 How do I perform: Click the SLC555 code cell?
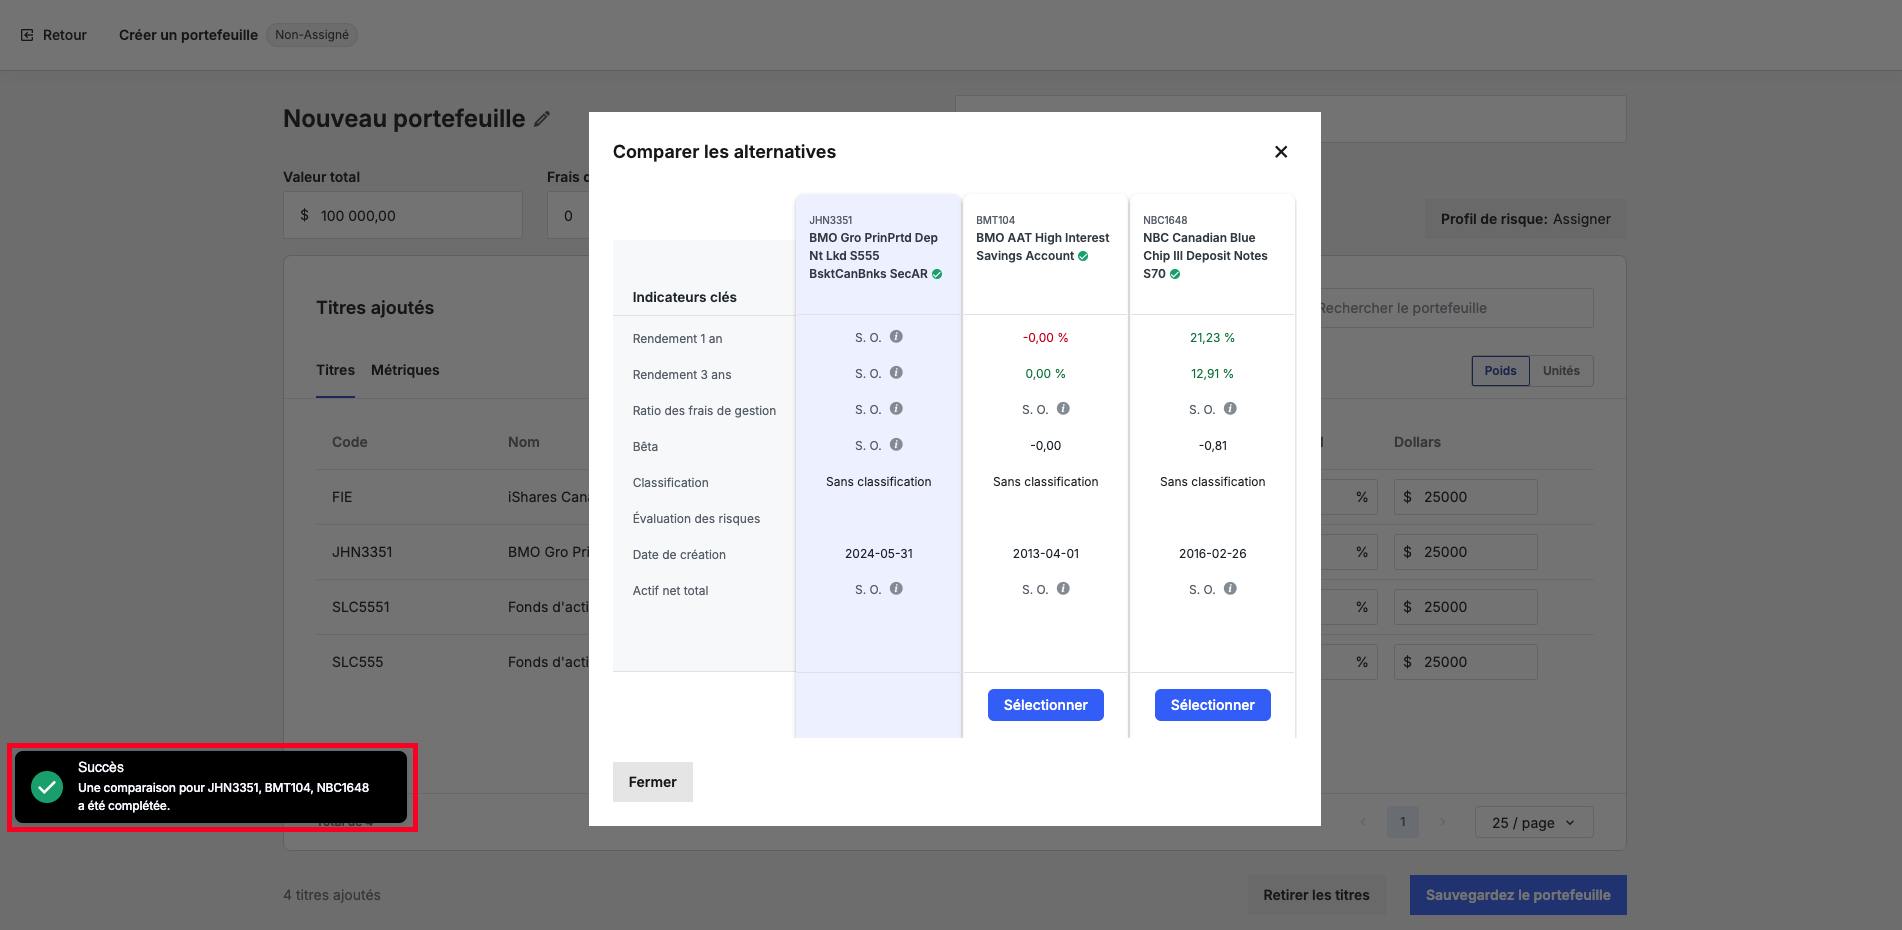tap(357, 662)
